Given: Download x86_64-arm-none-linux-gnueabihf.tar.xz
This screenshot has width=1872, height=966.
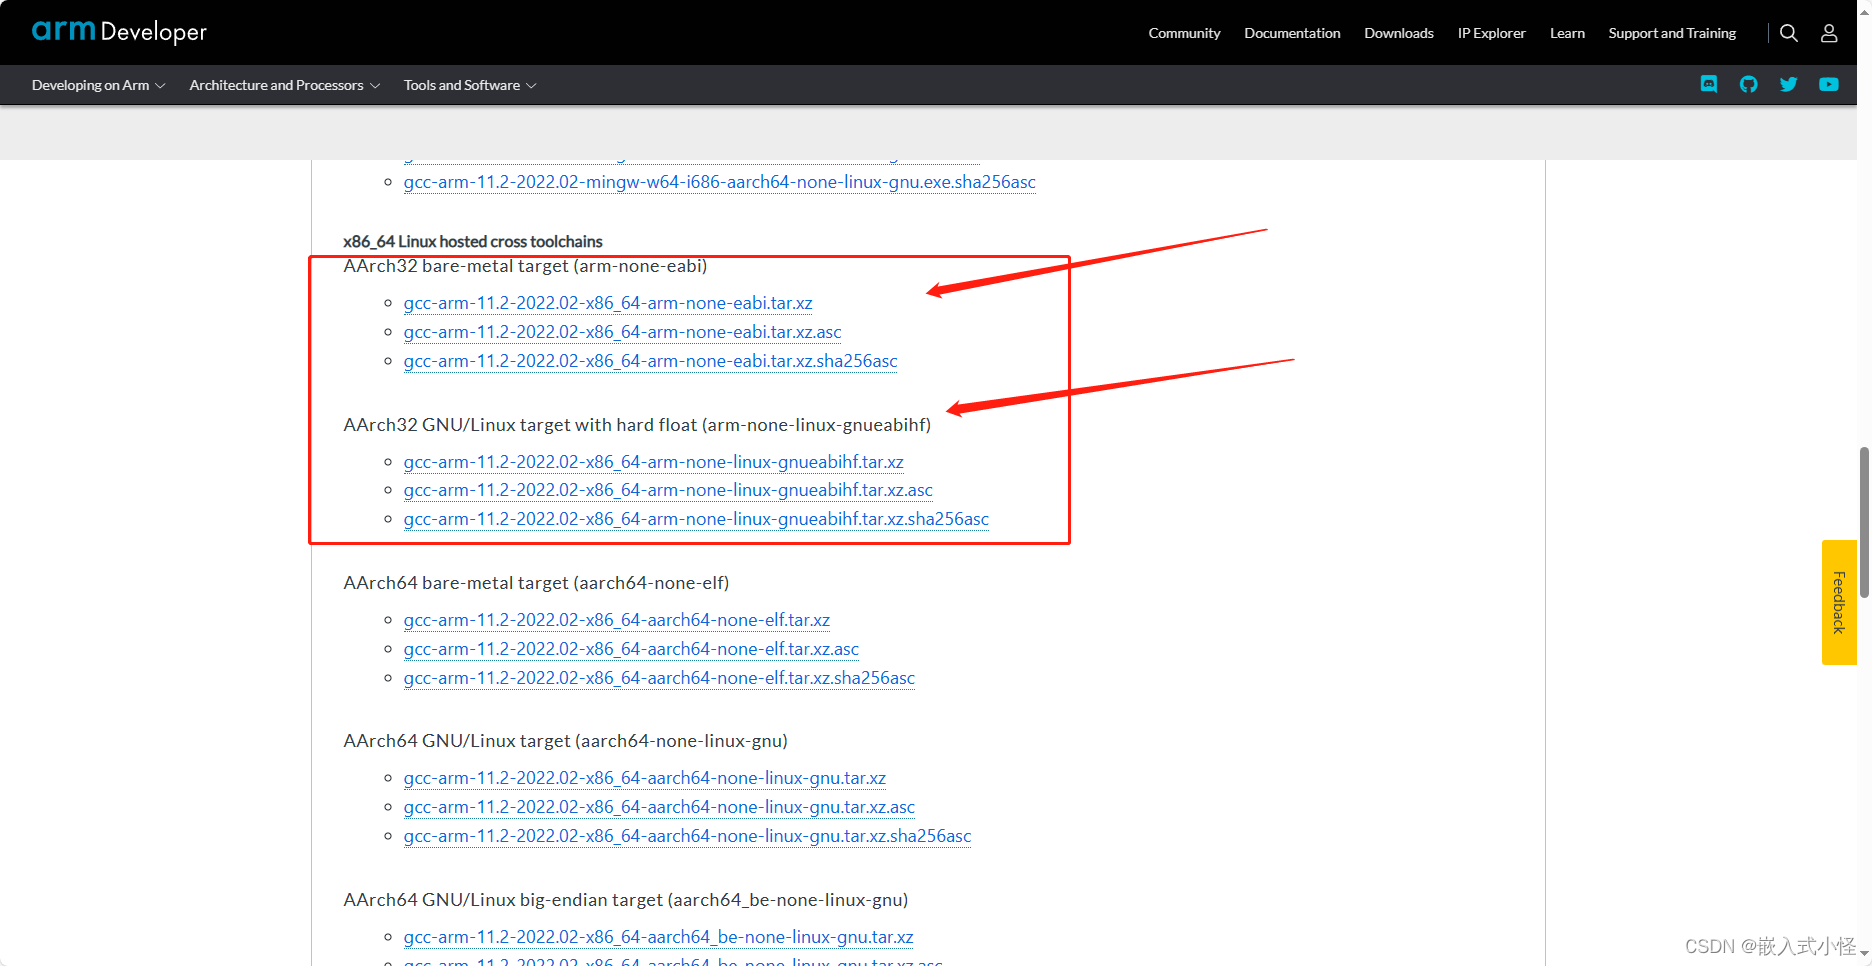Looking at the screenshot, I should (653, 462).
